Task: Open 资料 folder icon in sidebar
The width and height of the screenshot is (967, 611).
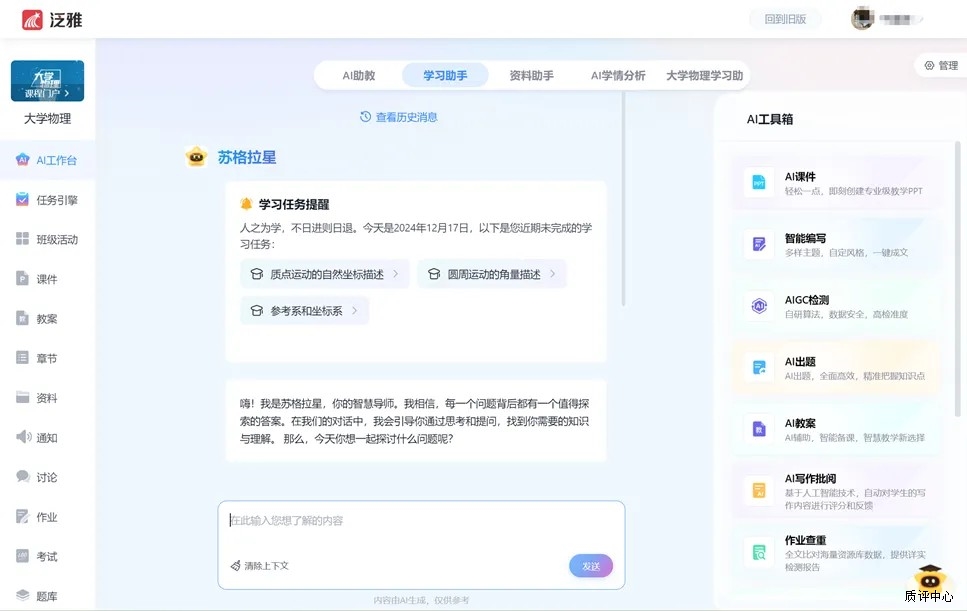Action: click(23, 397)
